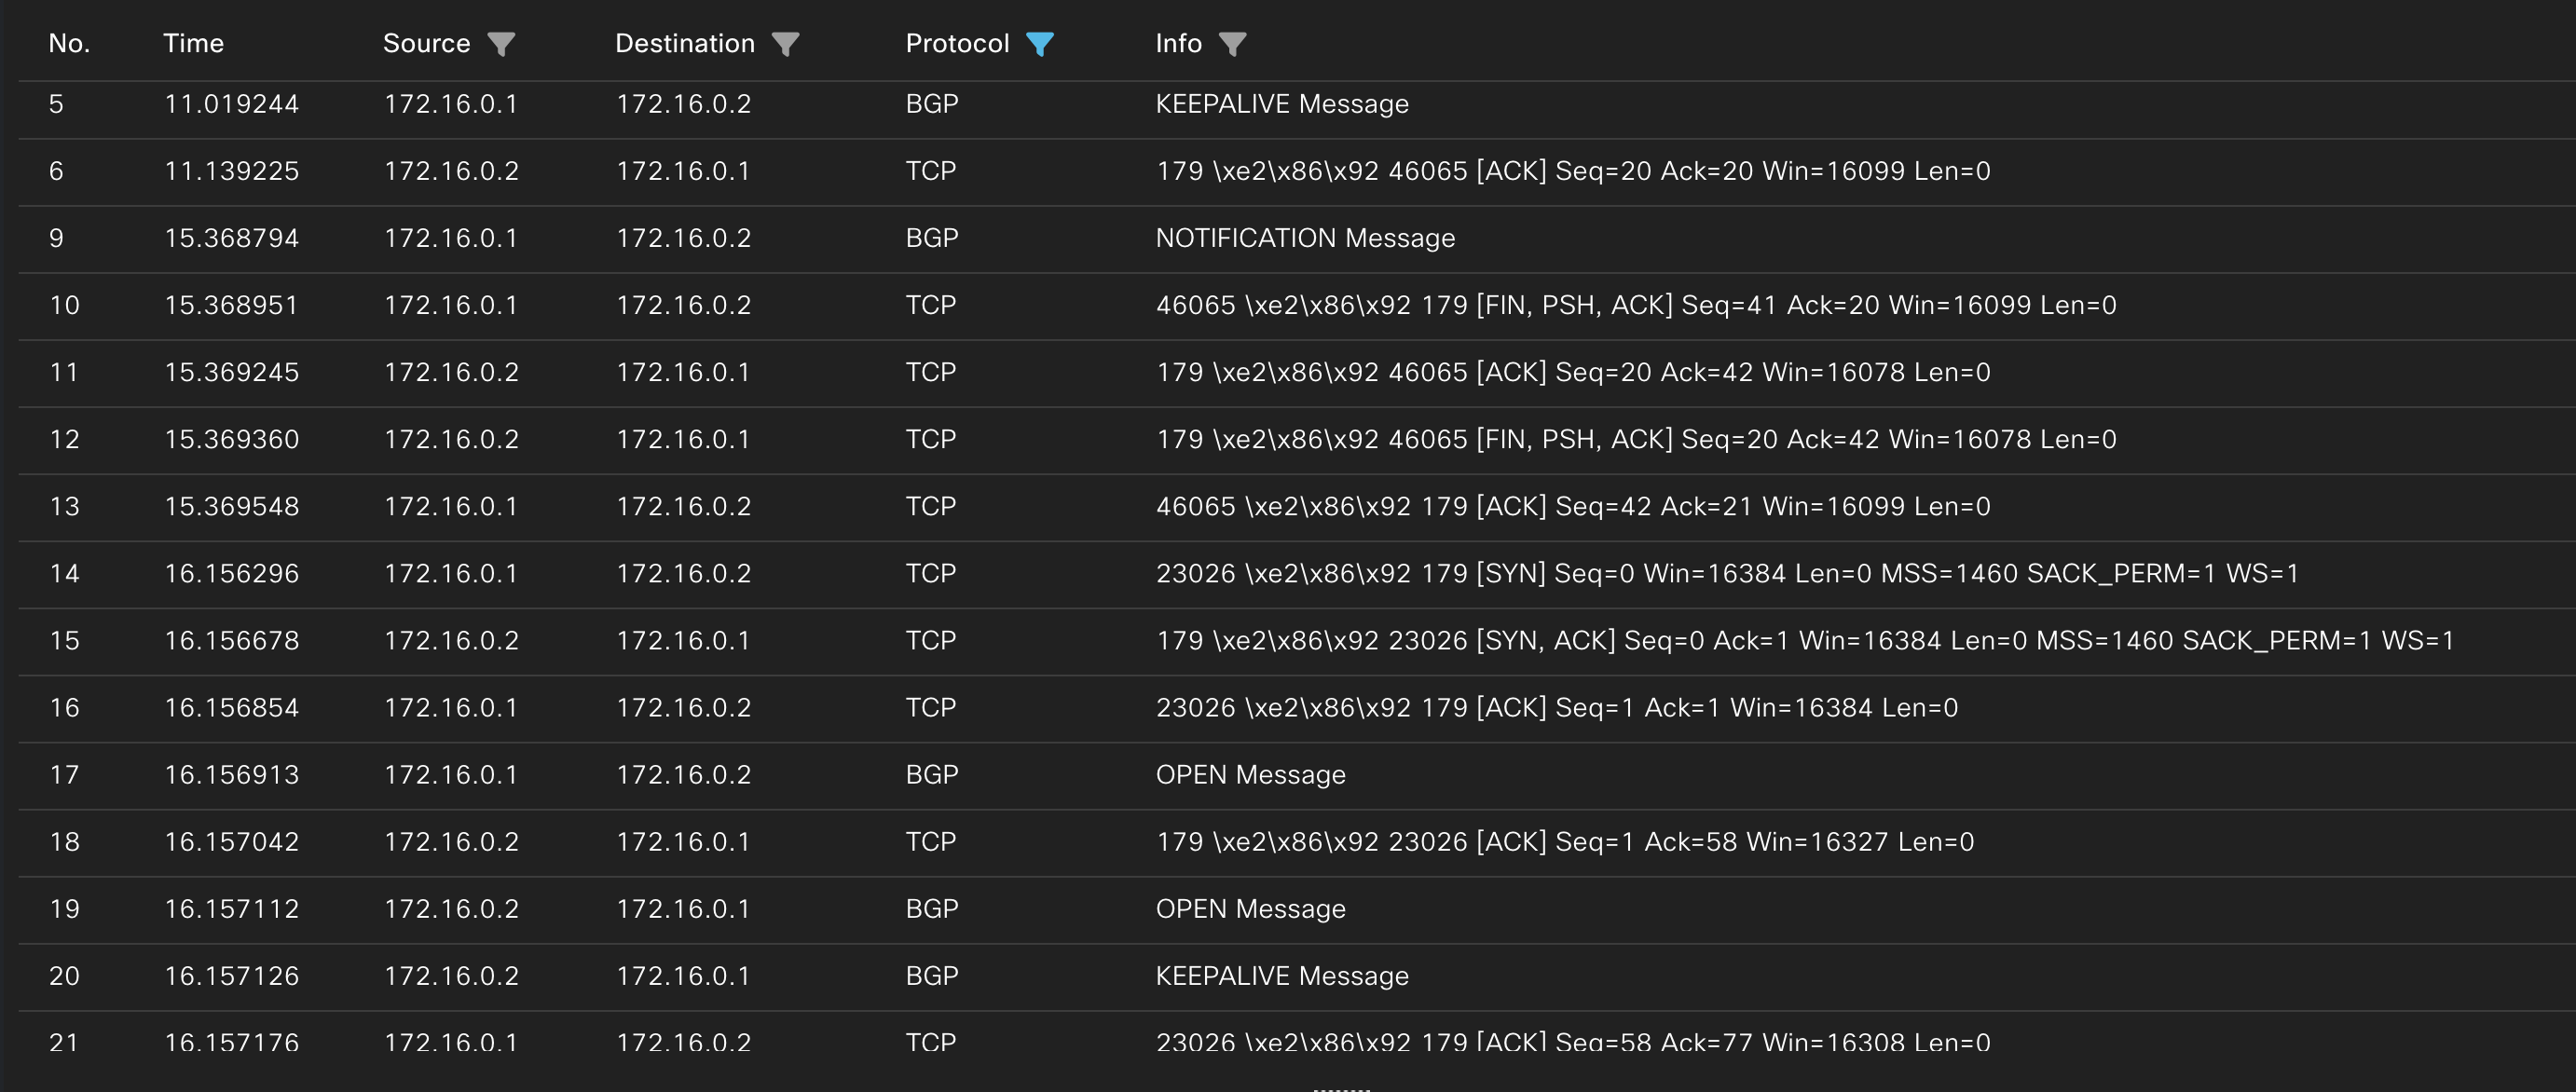2576x1092 pixels.
Task: Open the Source column filter funnel
Action: [503, 43]
